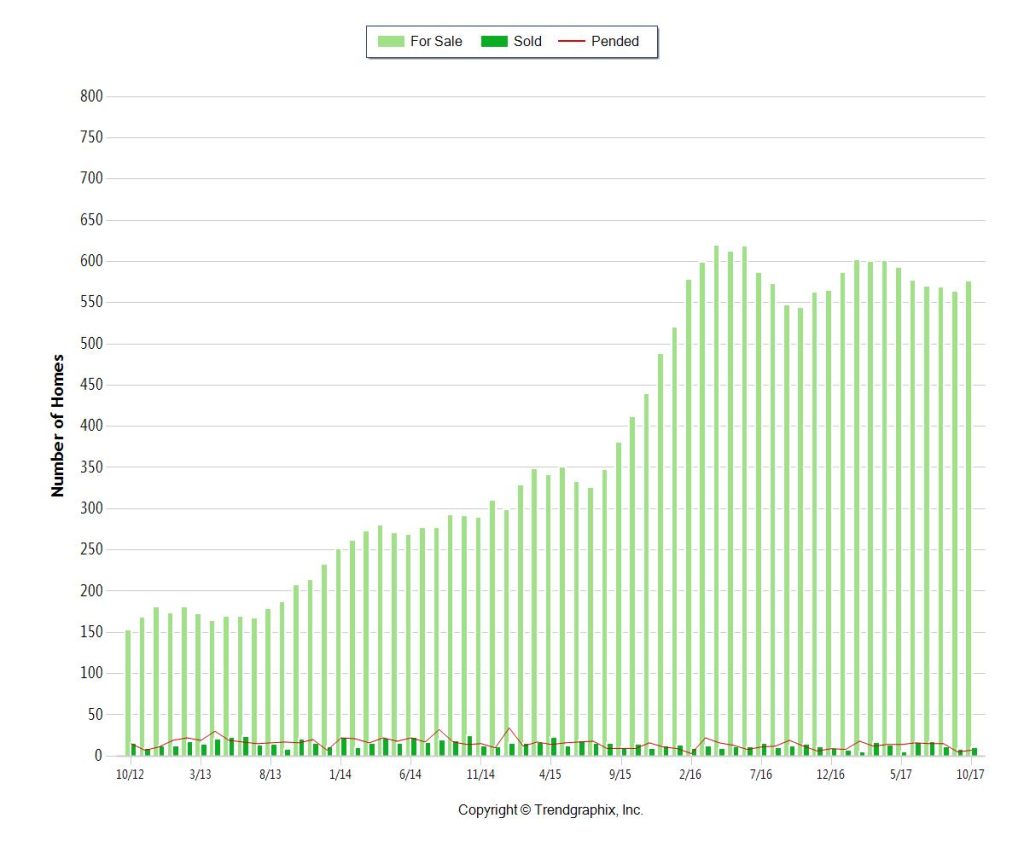Click the 350 y-axis label
The width and height of the screenshot is (1024, 853).
91,467
